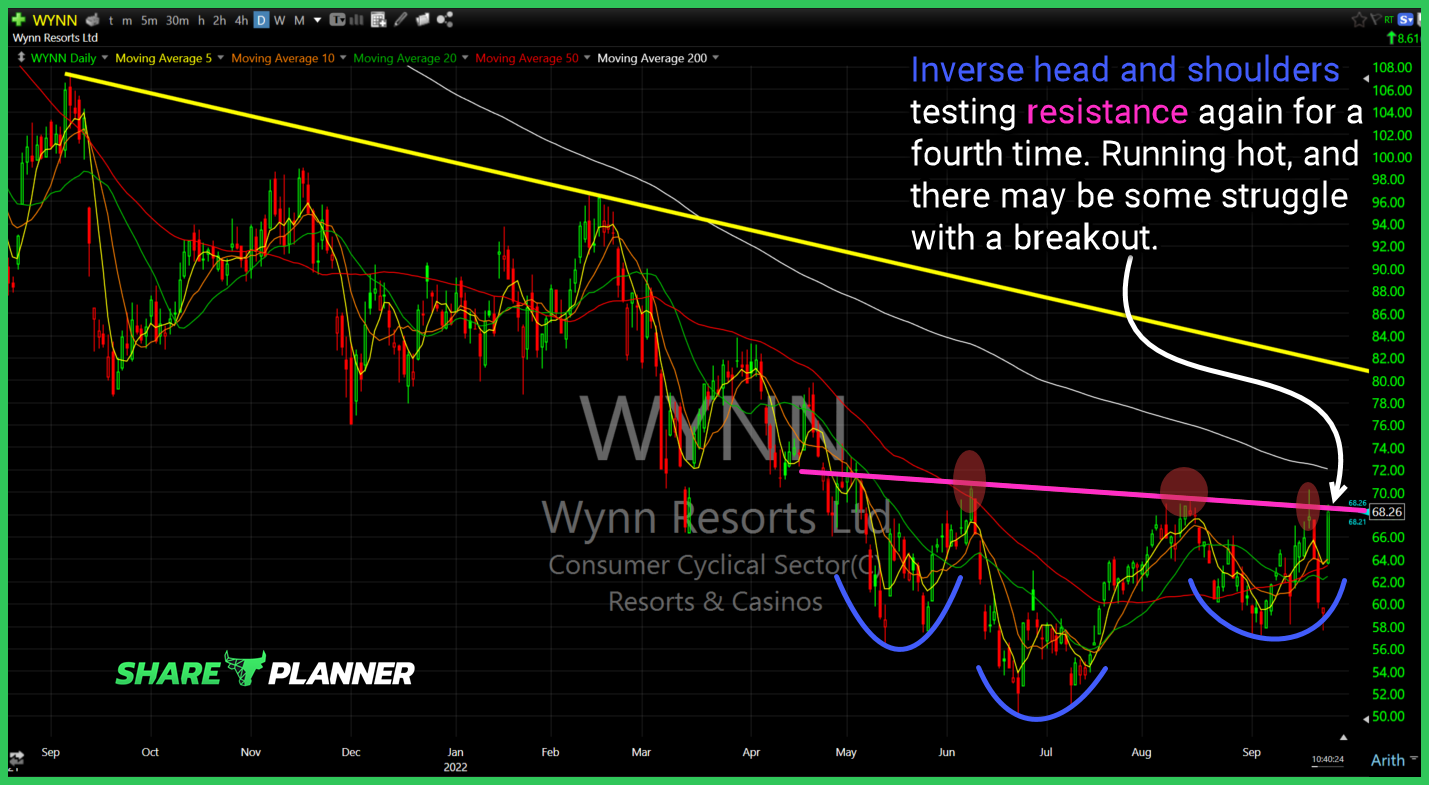Click the up/down arrows before WYNN Daily
Viewport: 1429px width, 785px height.
pyautogui.click(x=21, y=58)
